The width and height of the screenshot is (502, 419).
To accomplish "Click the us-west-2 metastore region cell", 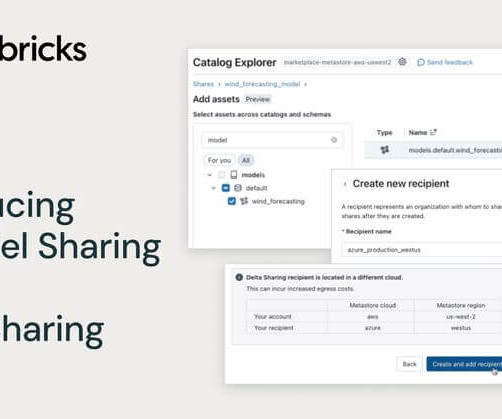I will coord(461,317).
